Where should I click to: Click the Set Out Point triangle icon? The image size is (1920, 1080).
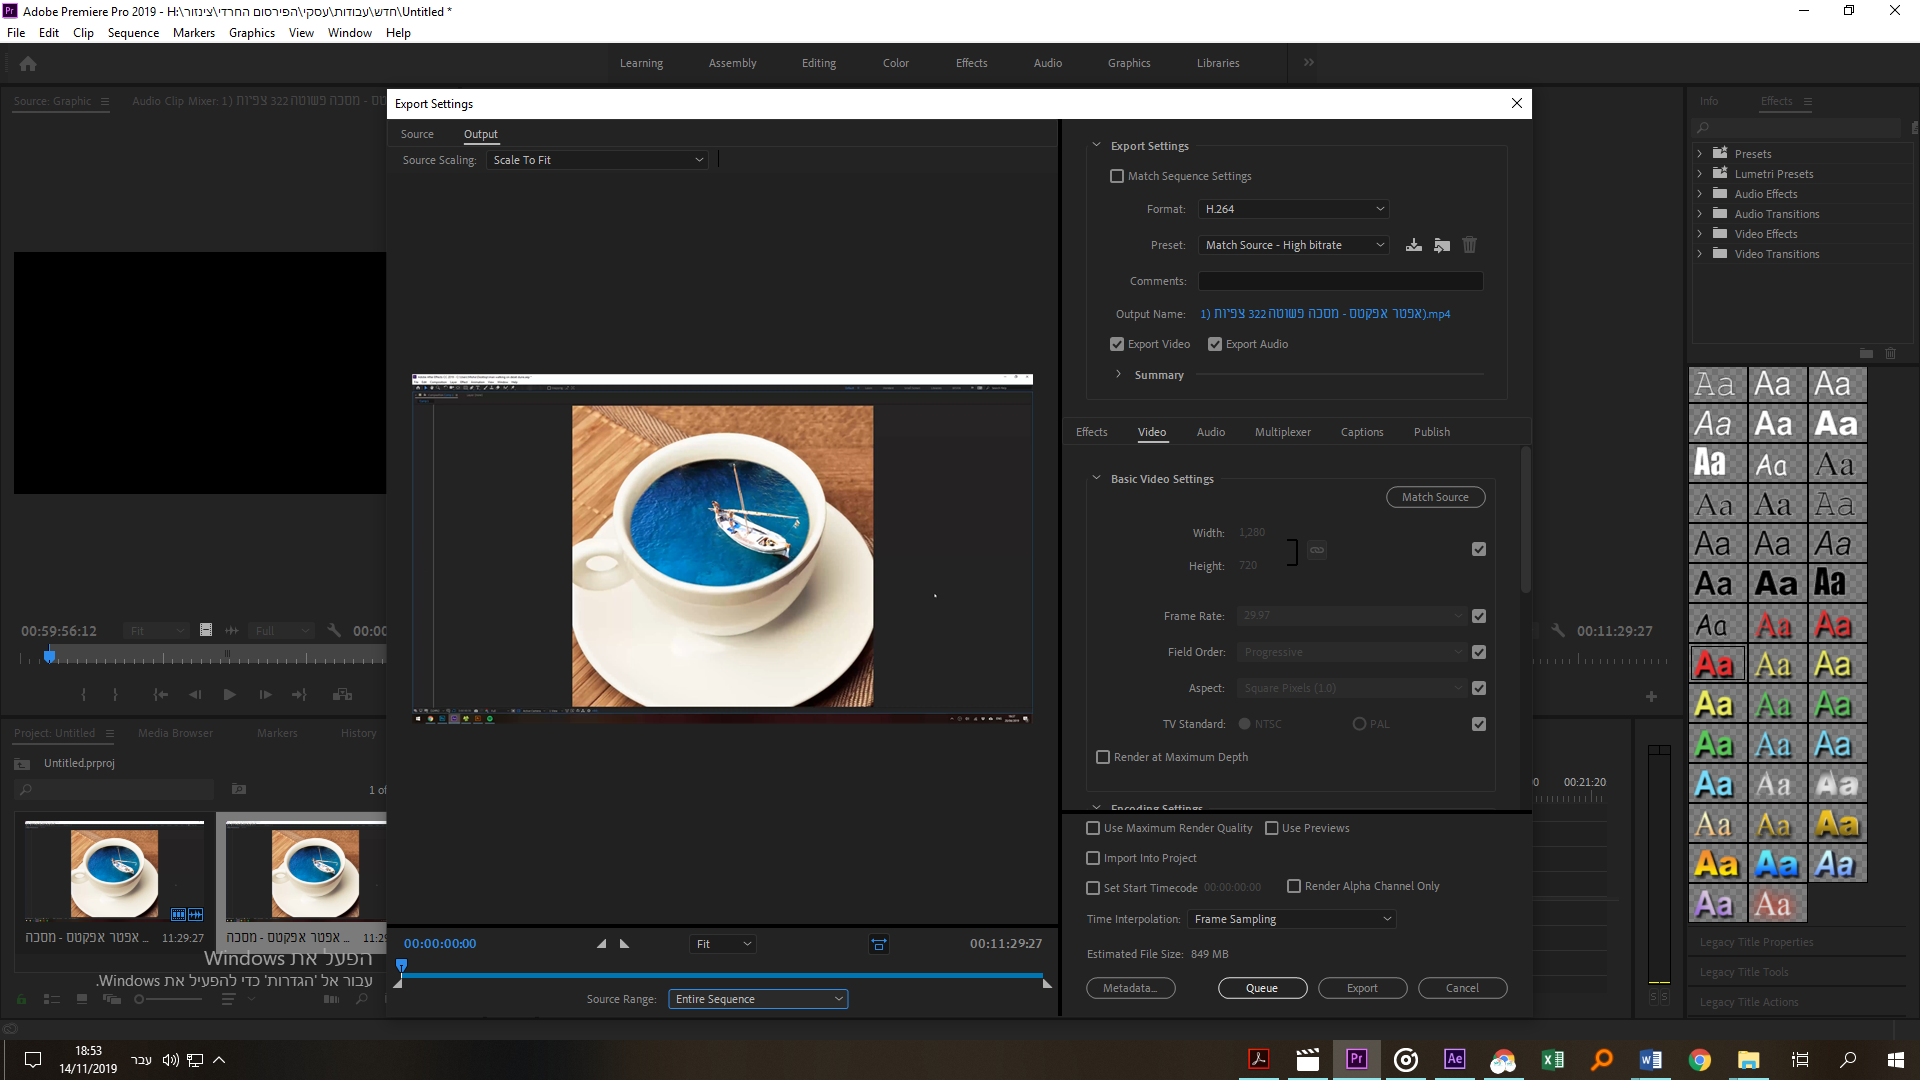coord(625,944)
